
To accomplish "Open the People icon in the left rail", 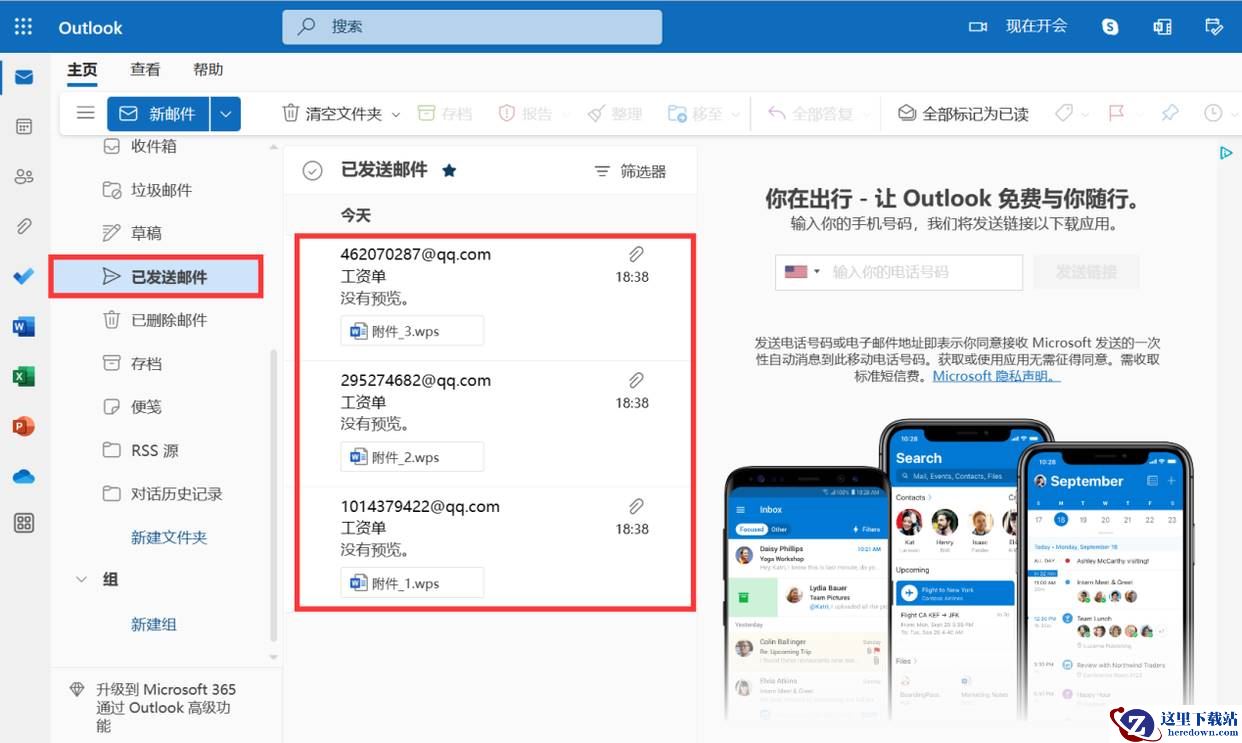I will (x=24, y=177).
